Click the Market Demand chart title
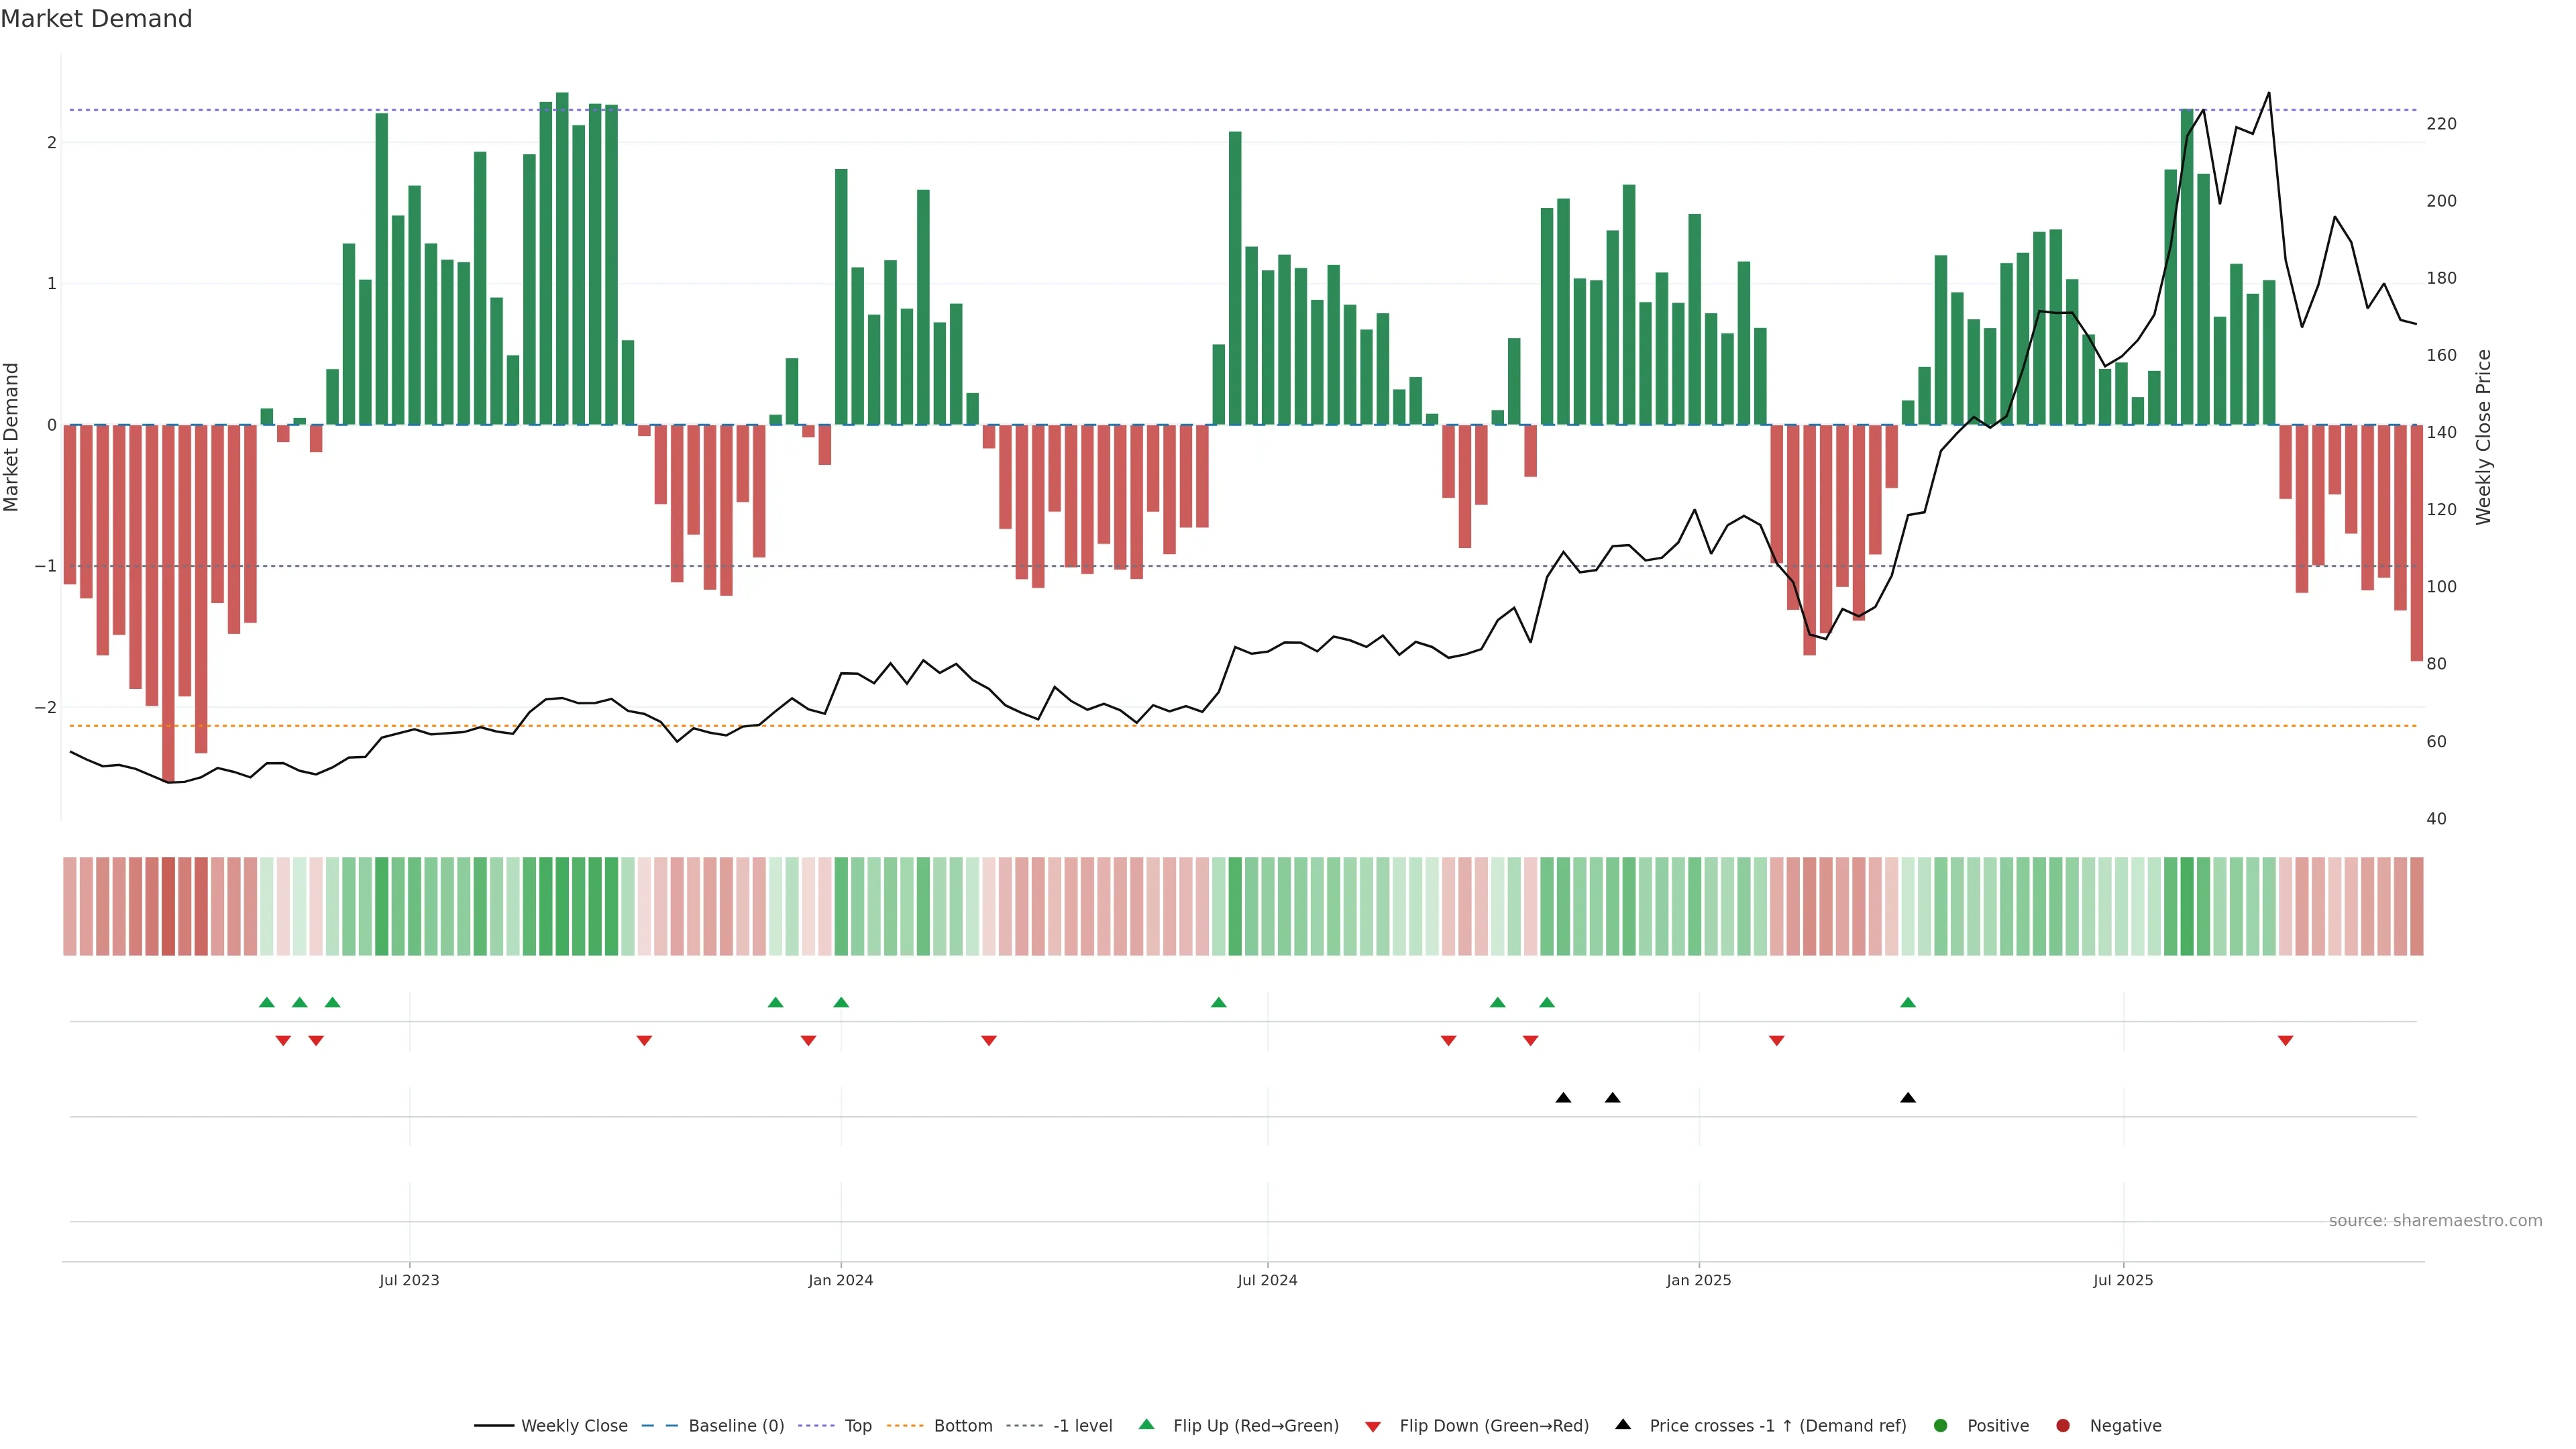Viewport: 2576px width, 1449px height. click(96, 19)
